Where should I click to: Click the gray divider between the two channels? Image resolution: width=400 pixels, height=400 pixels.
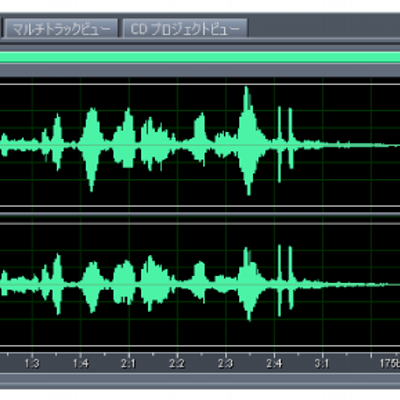(x=200, y=214)
